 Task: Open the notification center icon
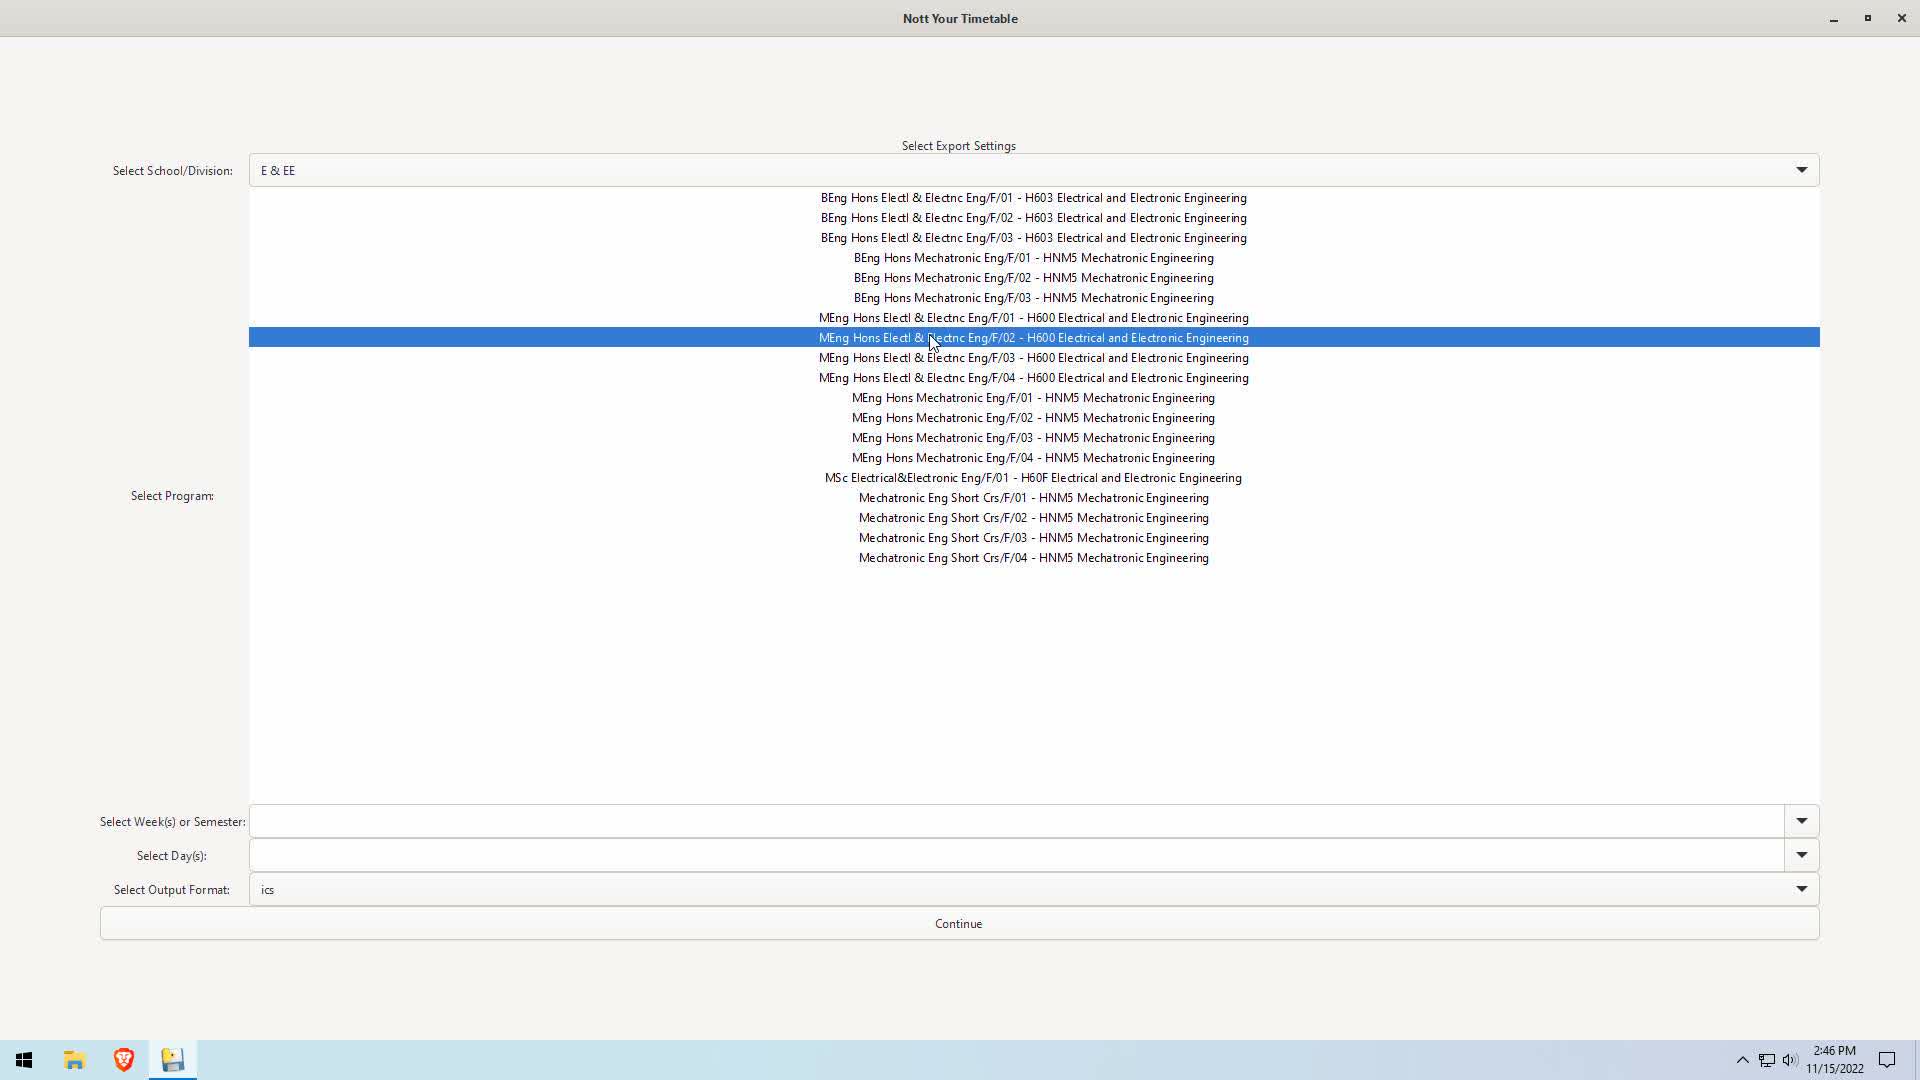pos(1887,1060)
